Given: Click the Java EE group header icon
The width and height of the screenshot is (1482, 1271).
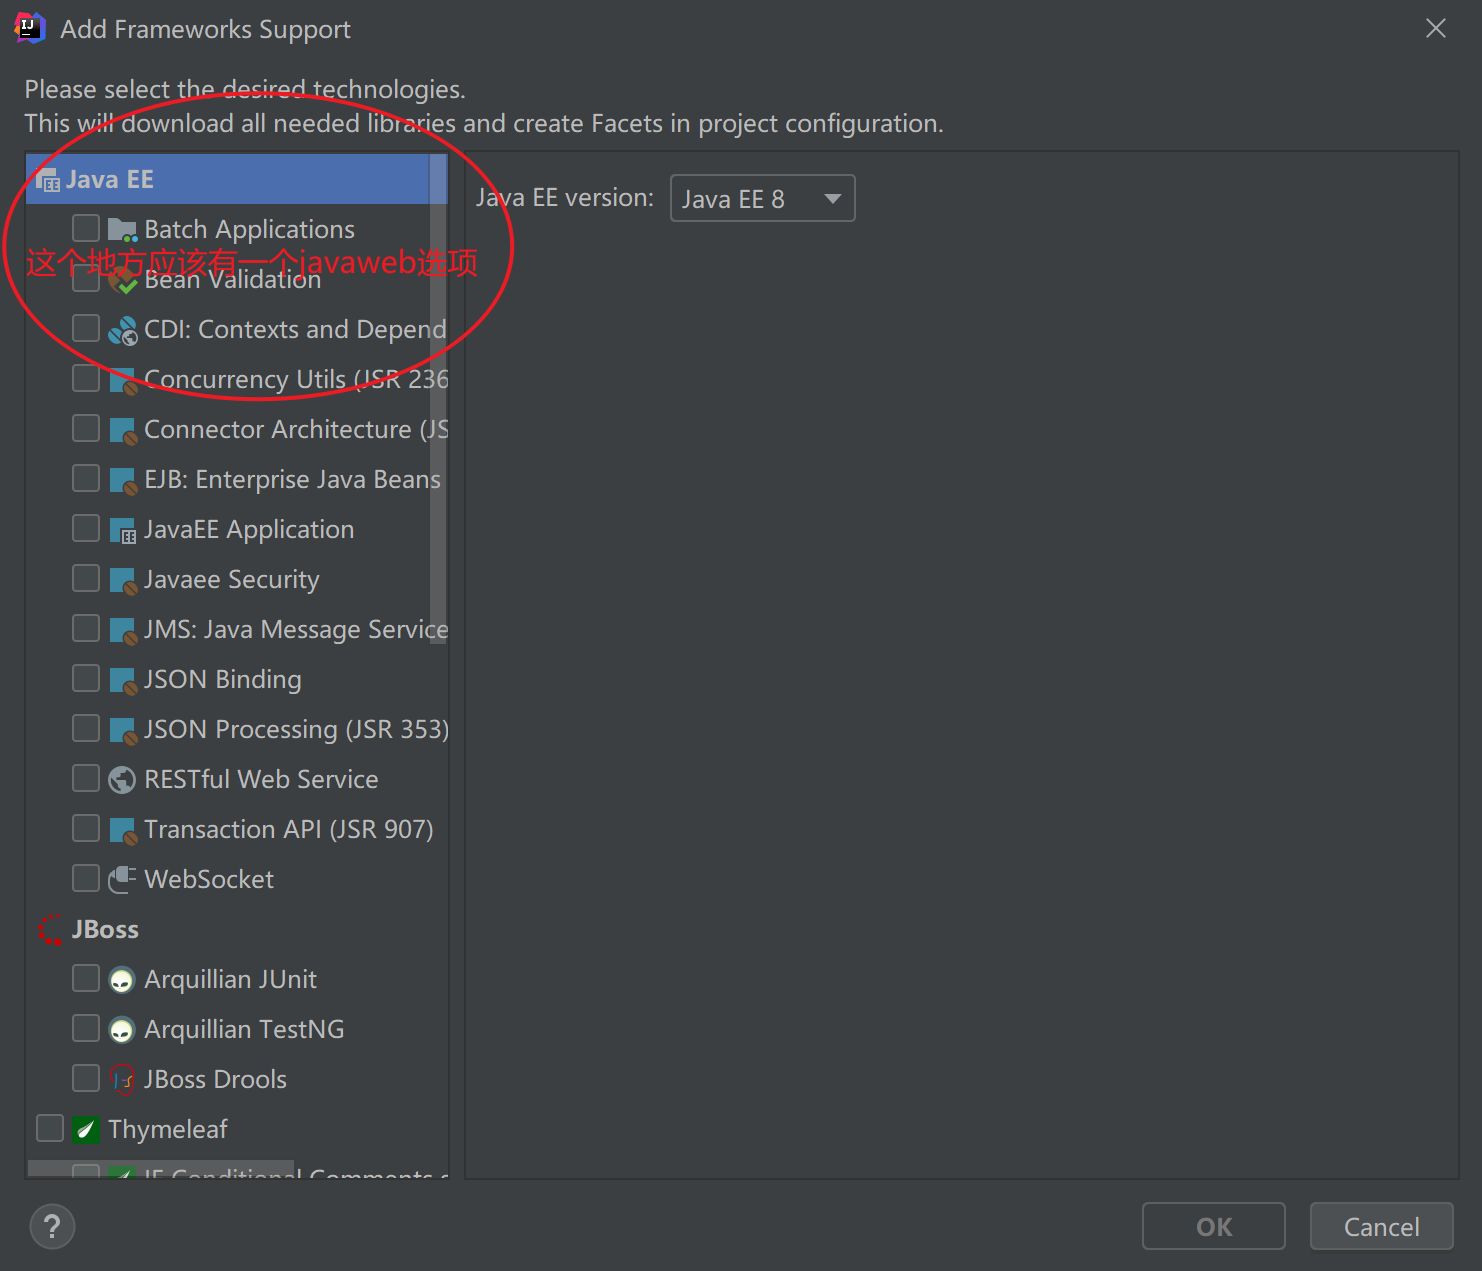Looking at the screenshot, I should pos(48,181).
